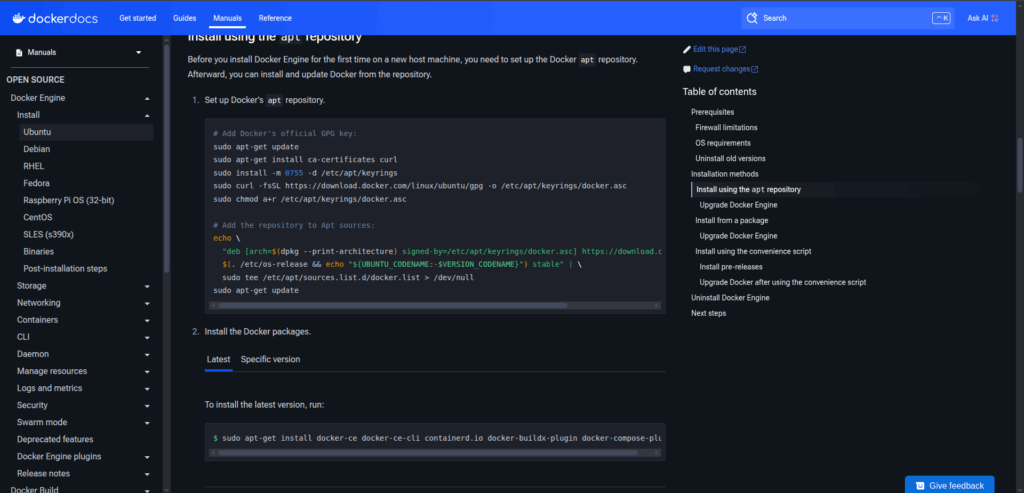The width and height of the screenshot is (1024, 493).
Task: Expand the Security sidebar section
Action: point(147,406)
